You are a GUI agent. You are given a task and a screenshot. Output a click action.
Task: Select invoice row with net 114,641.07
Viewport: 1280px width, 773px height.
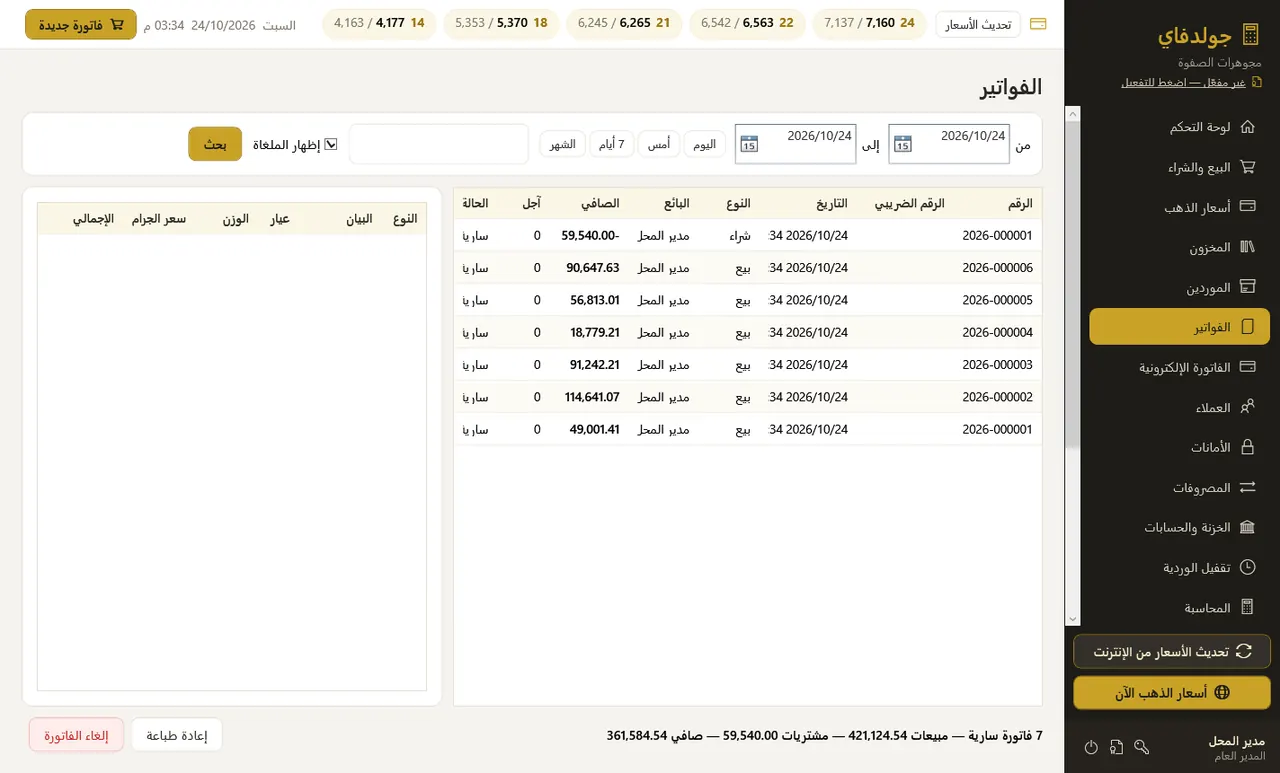(x=748, y=397)
